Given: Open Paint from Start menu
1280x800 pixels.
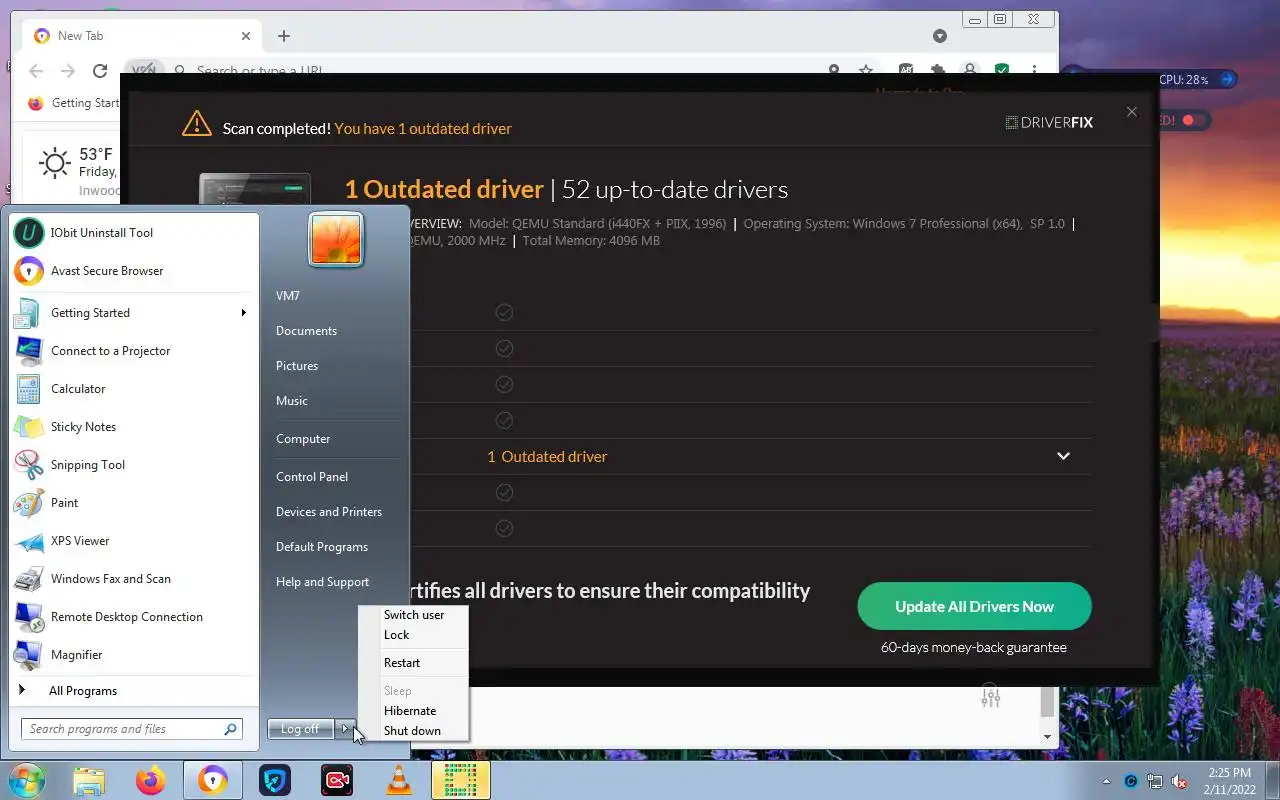Looking at the screenshot, I should pos(134,503).
